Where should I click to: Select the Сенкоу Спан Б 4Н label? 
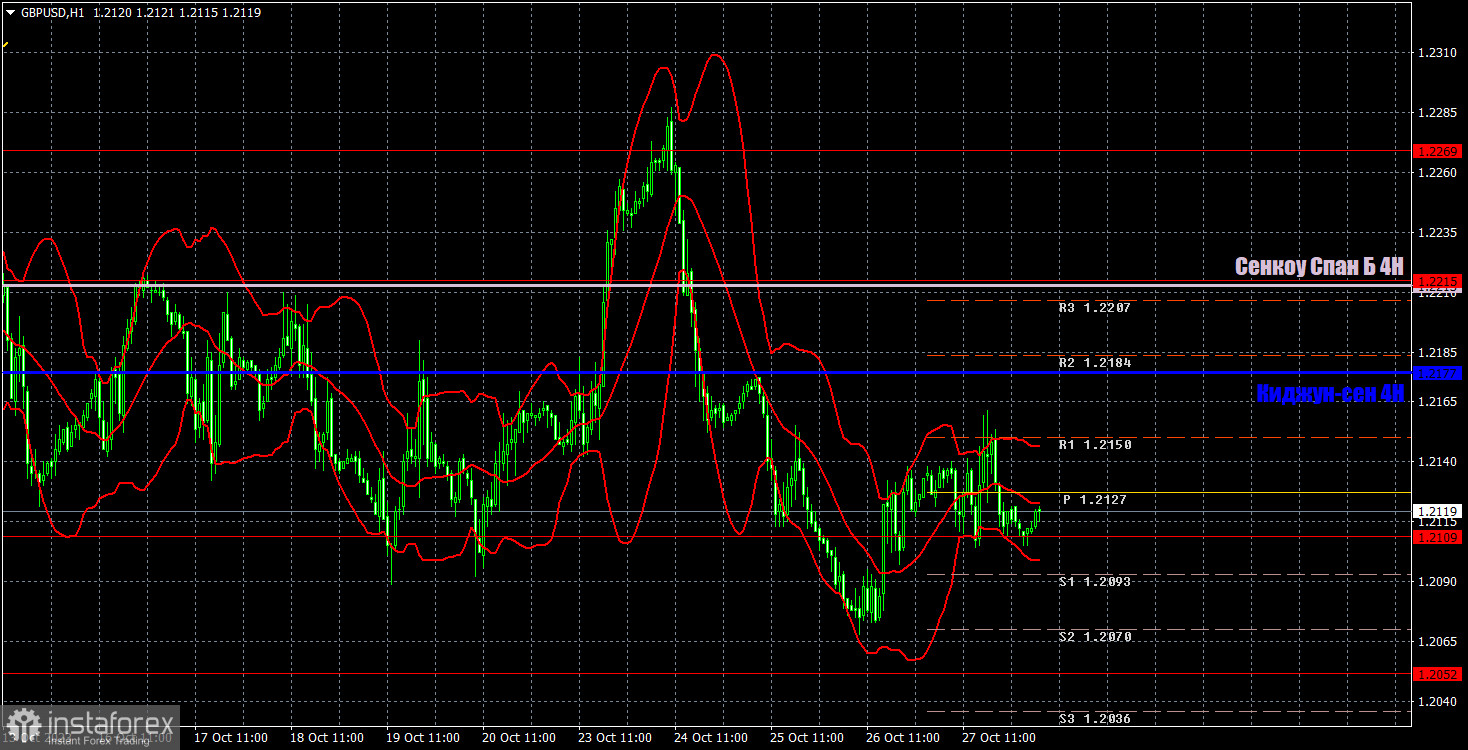click(1319, 267)
